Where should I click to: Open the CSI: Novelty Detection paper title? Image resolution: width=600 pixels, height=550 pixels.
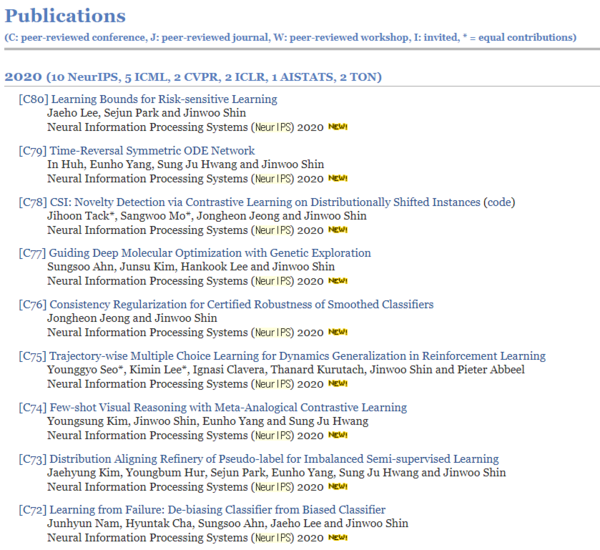(264, 202)
